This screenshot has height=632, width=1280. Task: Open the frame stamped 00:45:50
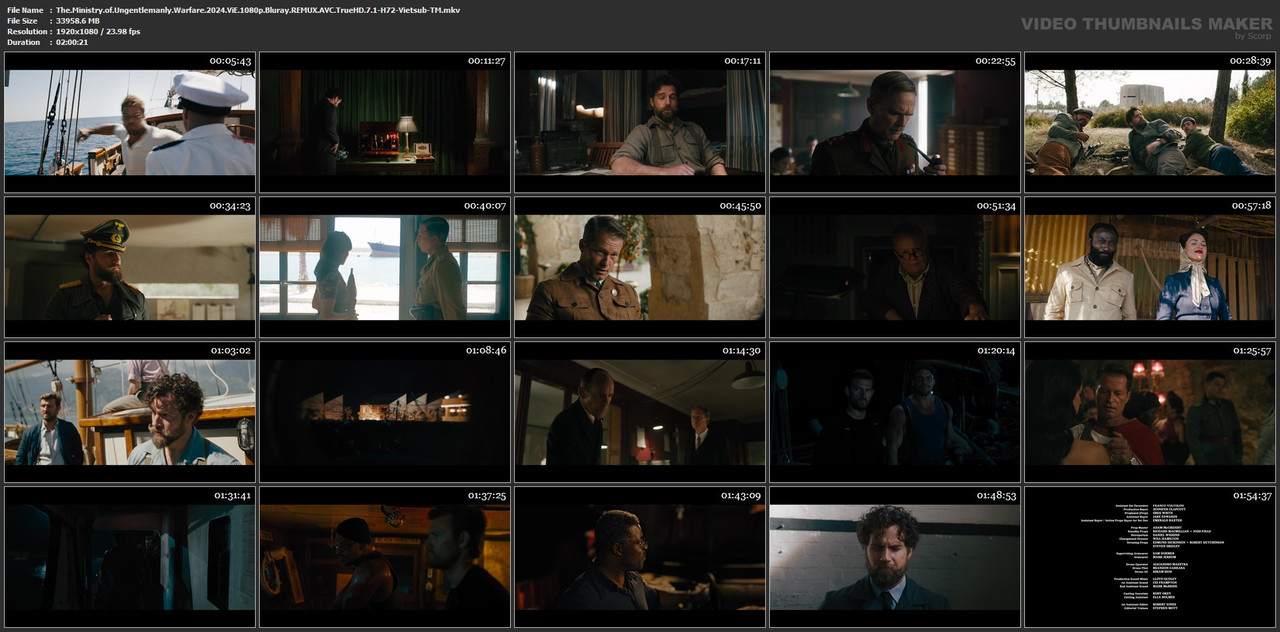point(640,267)
